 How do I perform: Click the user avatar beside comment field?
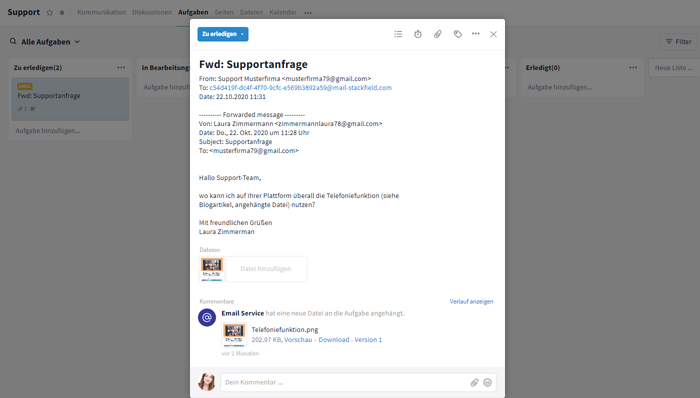pyautogui.click(x=207, y=382)
